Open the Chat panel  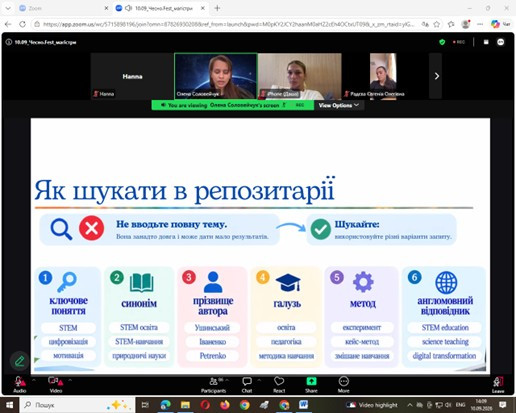[x=247, y=384]
